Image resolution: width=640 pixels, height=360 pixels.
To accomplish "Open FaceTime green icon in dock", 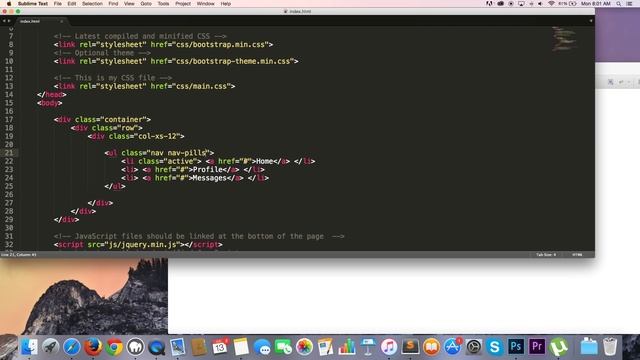I will pyautogui.click(x=283, y=347).
